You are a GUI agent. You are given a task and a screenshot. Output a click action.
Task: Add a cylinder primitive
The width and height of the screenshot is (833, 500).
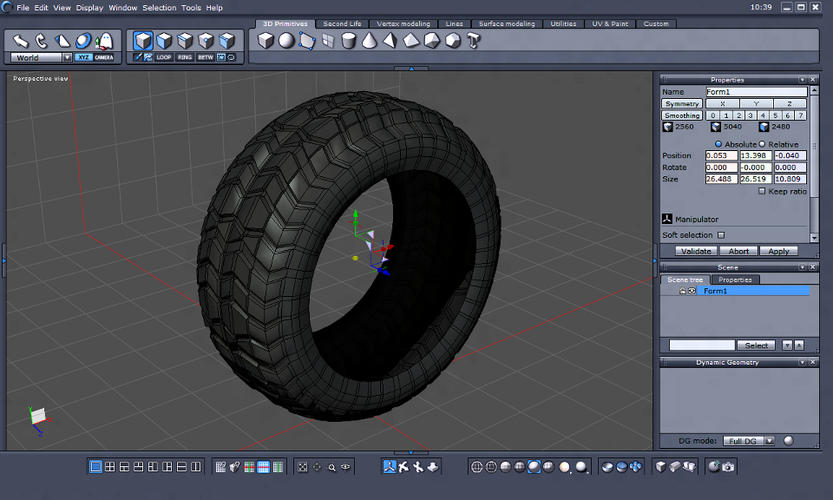(x=348, y=40)
